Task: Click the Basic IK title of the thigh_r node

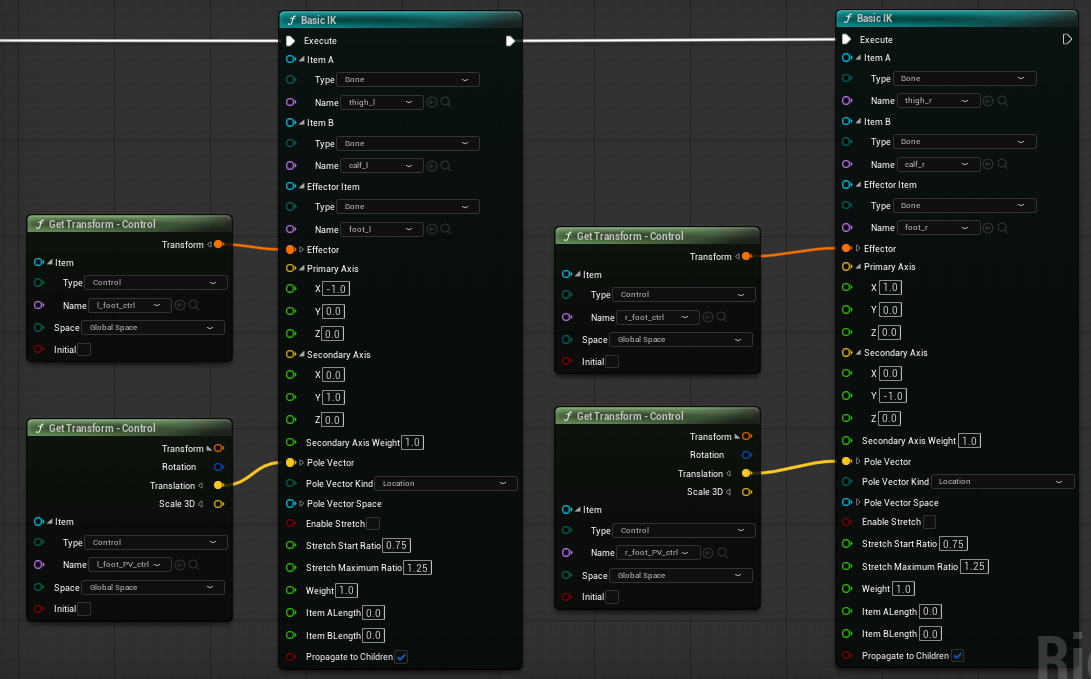Action: pyautogui.click(x=875, y=19)
